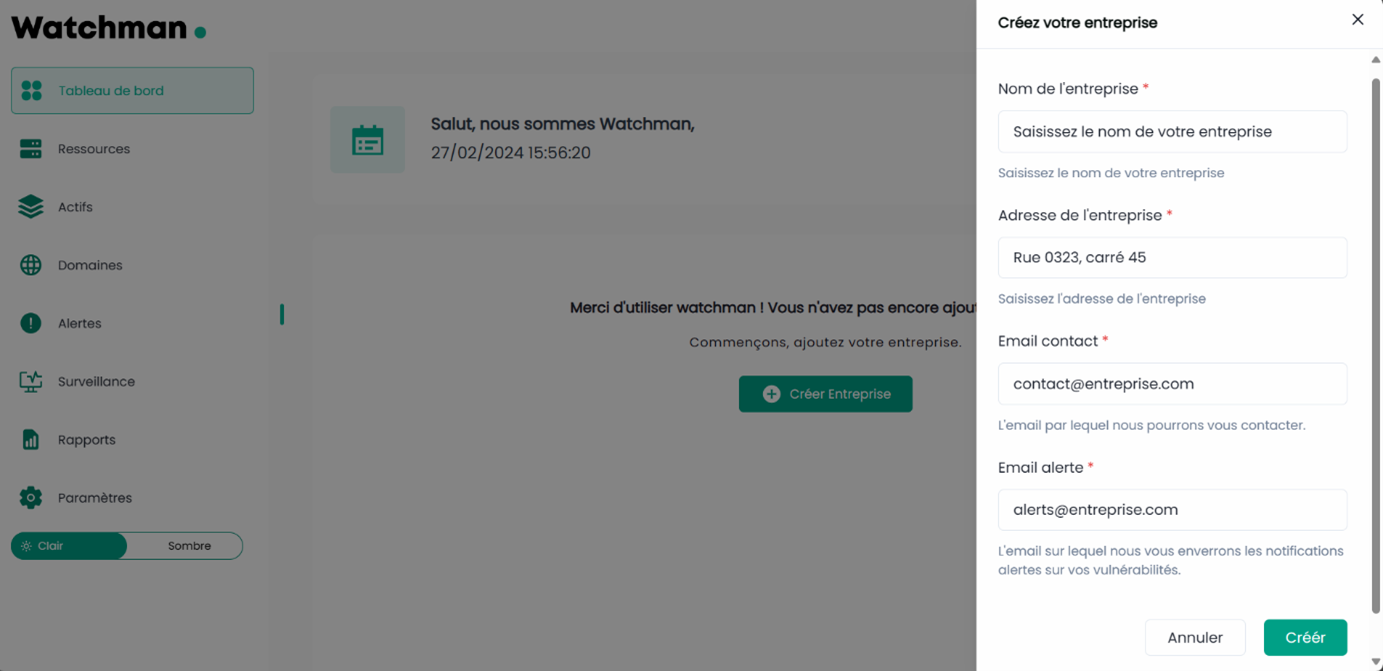Click the hint about notifications alertes sur vos vulnérabilités
Viewport: 1383px width, 671px height.
(1171, 561)
